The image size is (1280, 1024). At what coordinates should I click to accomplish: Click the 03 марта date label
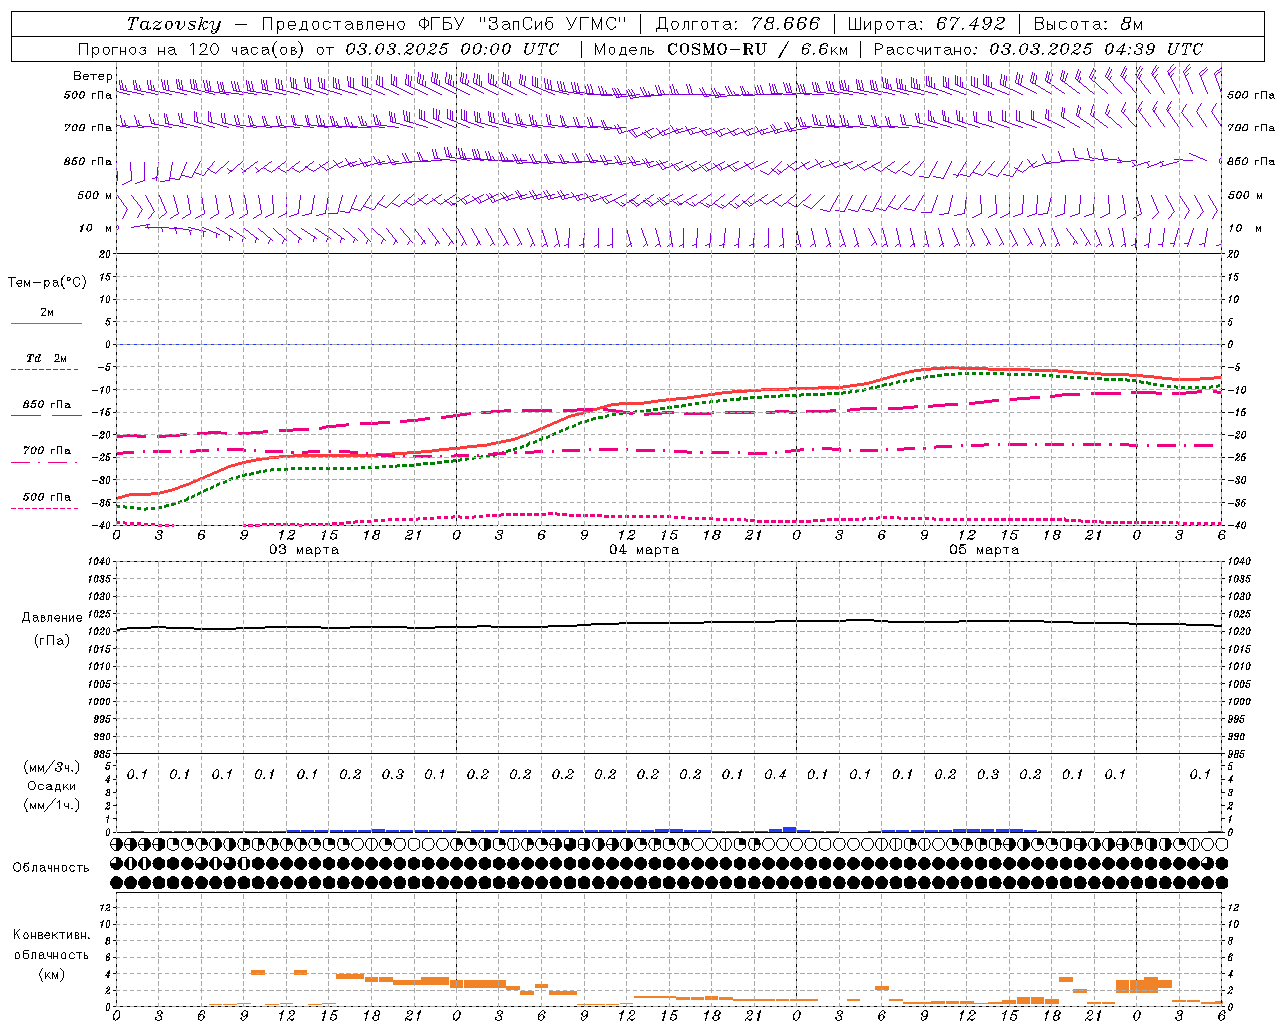(304, 550)
